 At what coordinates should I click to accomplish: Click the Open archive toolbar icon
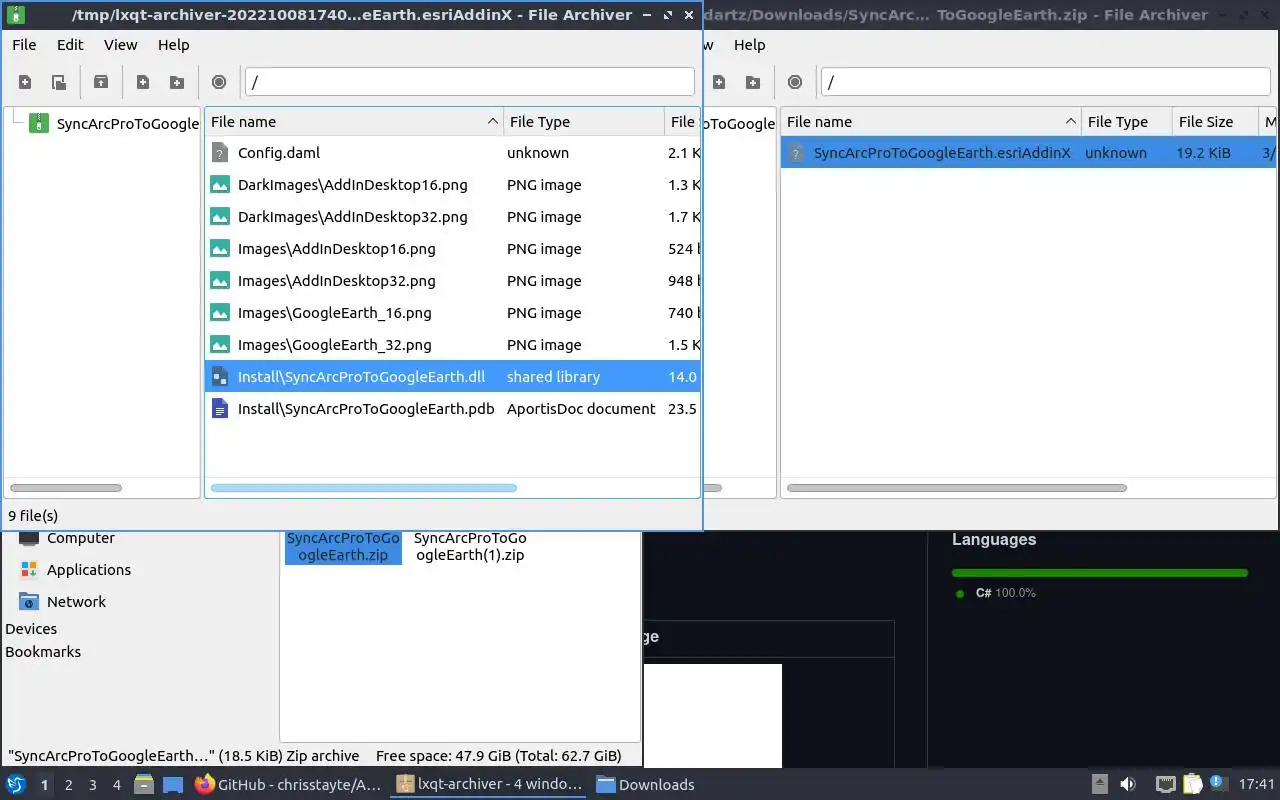tap(59, 82)
